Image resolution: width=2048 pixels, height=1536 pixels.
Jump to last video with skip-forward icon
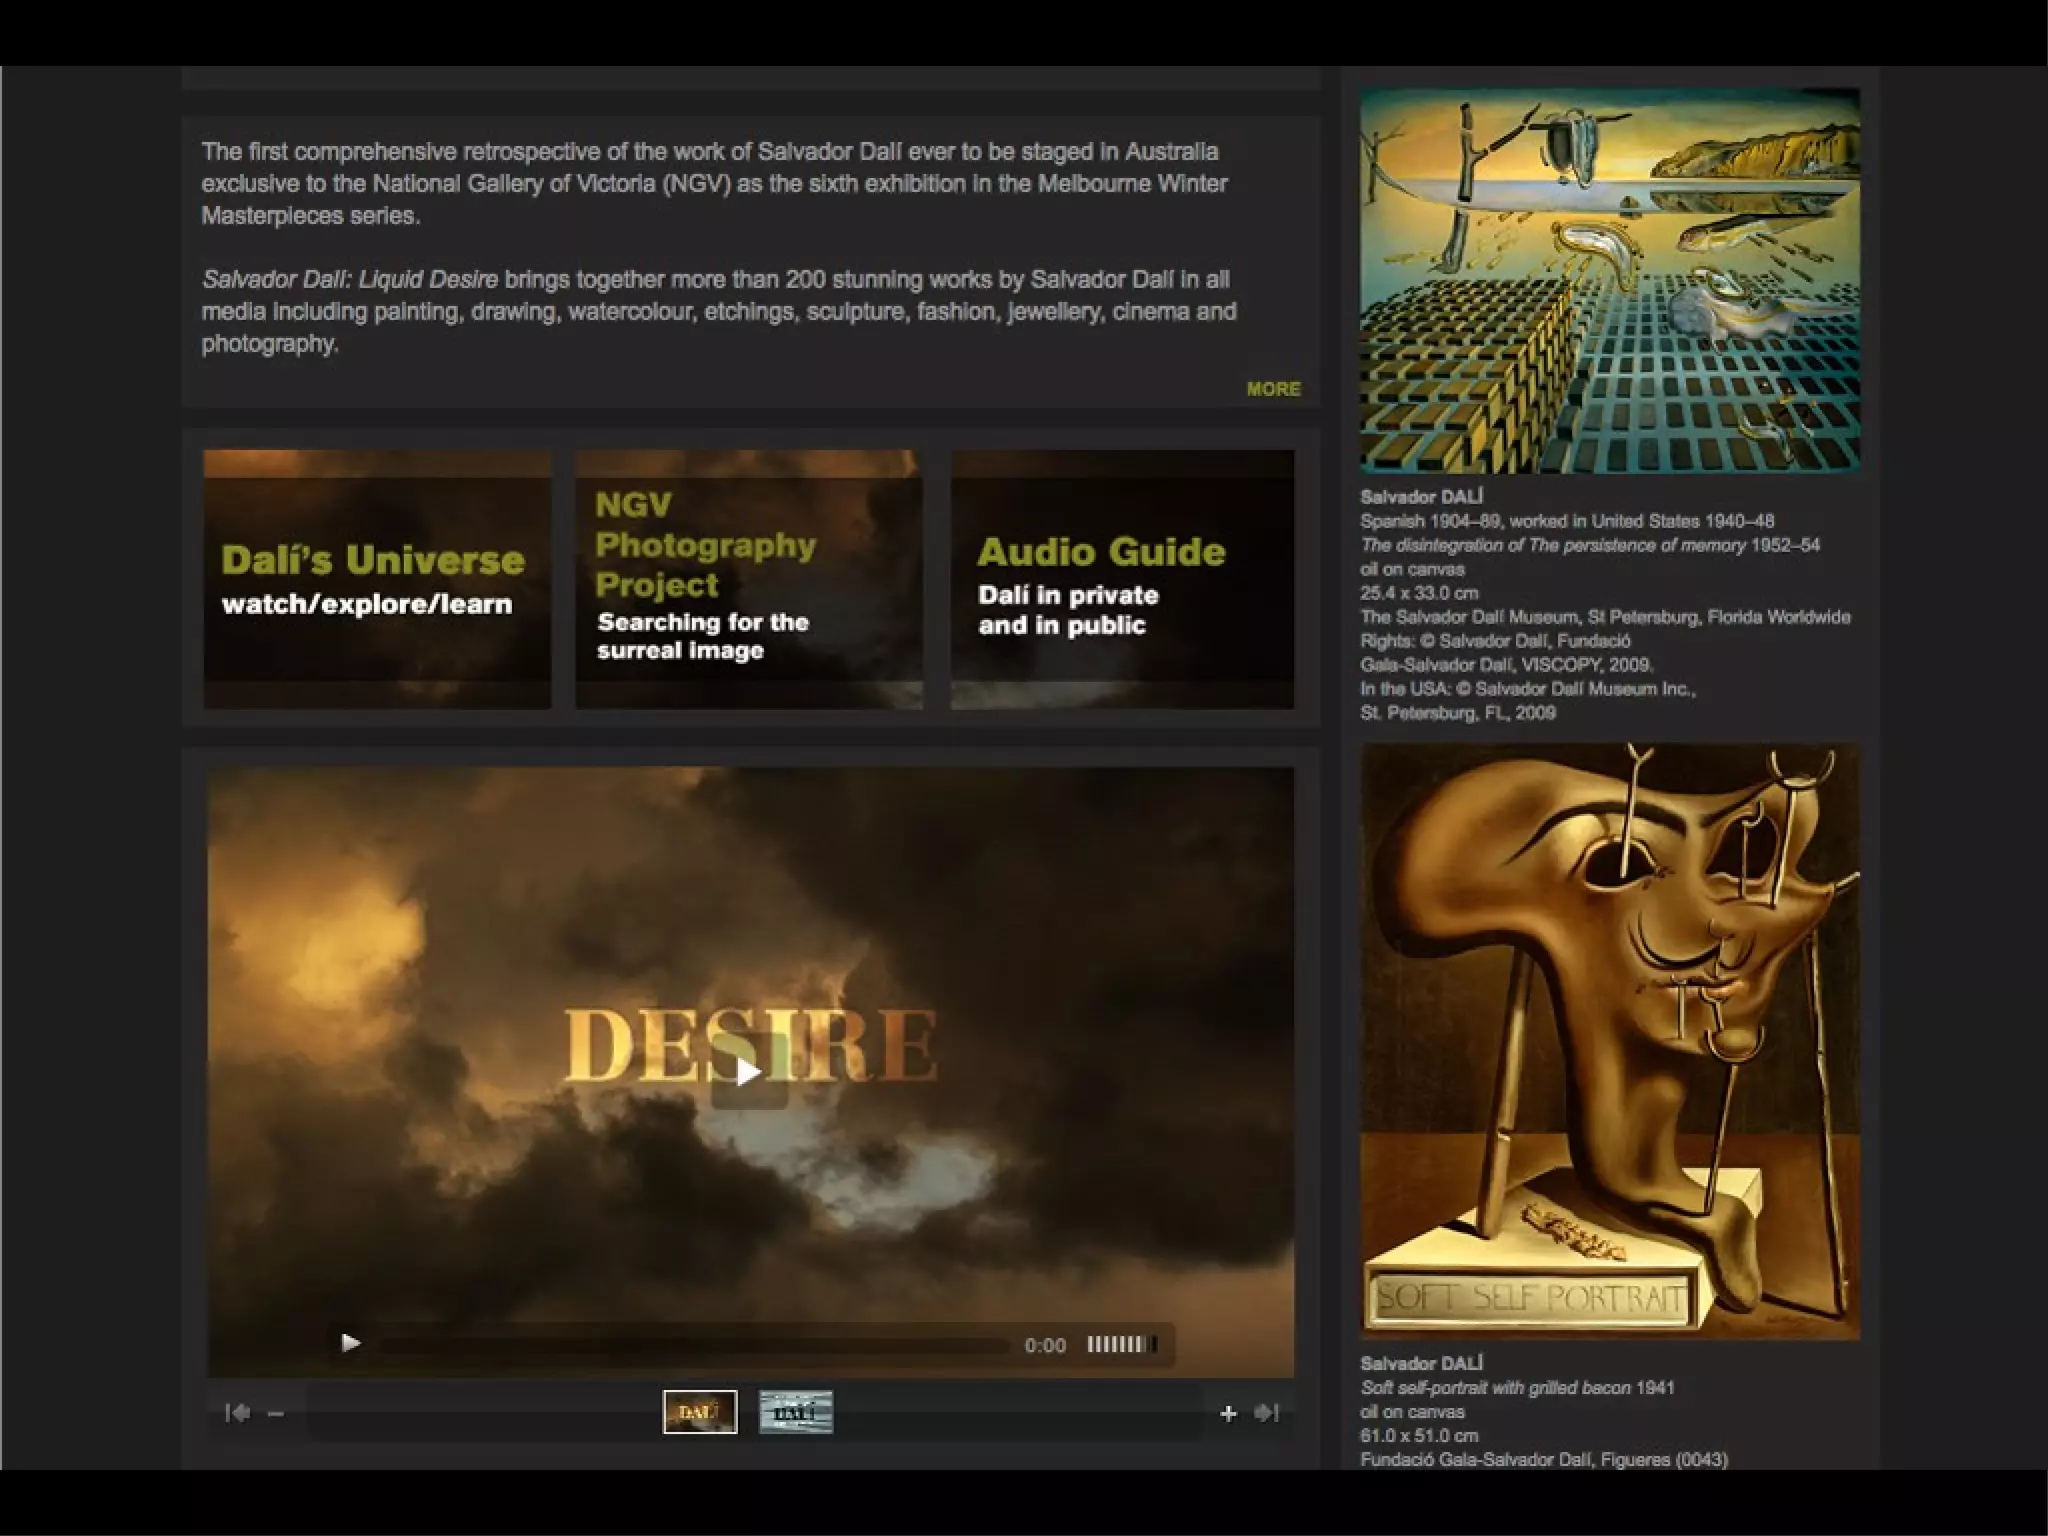coord(1266,1412)
